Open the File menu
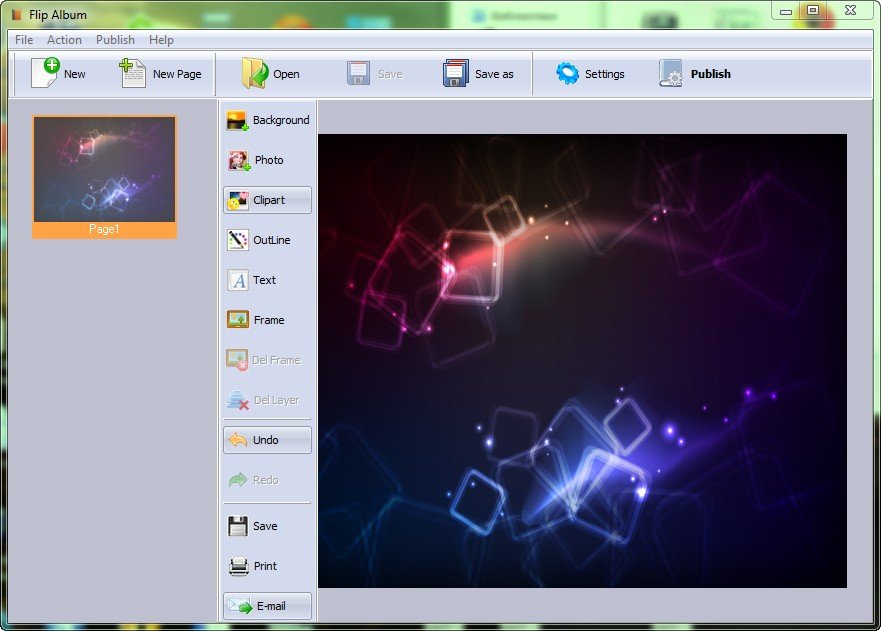Viewport: 881px width, 631px height. [x=24, y=40]
